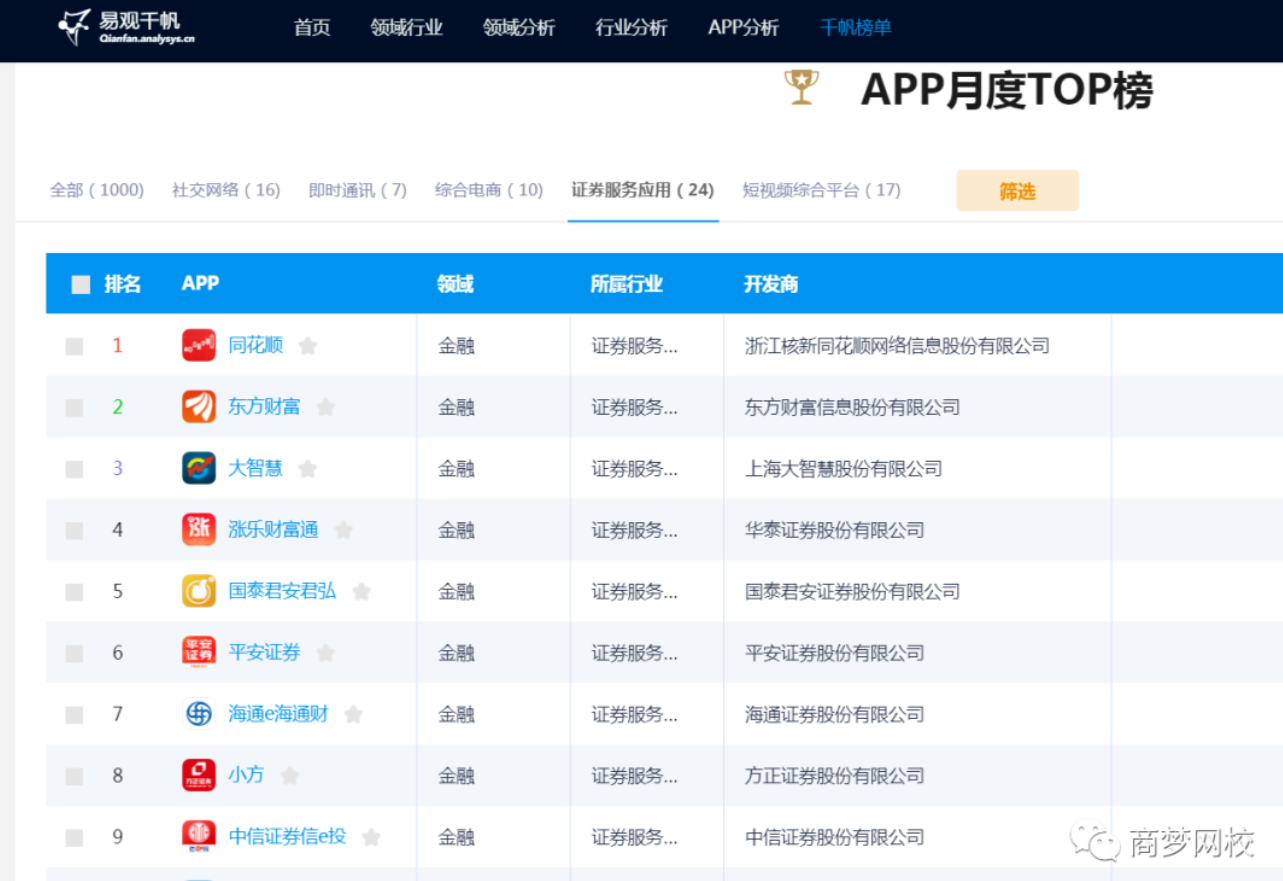Open the 小方 app link

[247, 775]
